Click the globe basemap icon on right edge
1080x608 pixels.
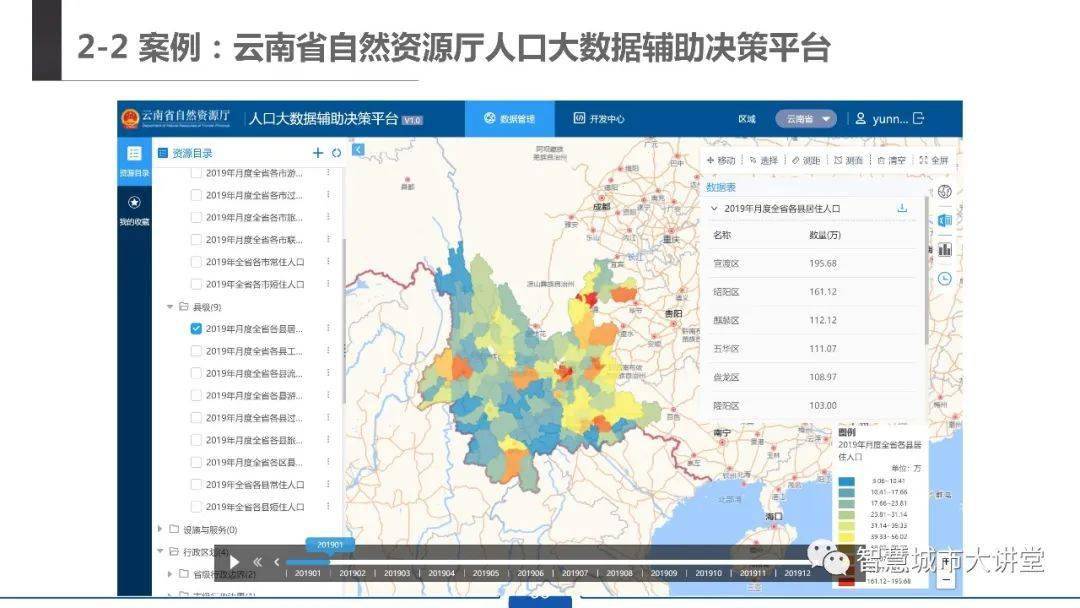944,191
